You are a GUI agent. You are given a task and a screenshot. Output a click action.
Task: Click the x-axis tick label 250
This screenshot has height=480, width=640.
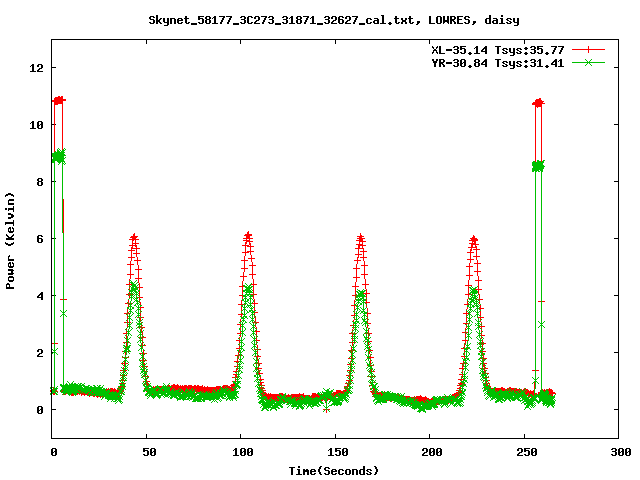(x=527, y=452)
